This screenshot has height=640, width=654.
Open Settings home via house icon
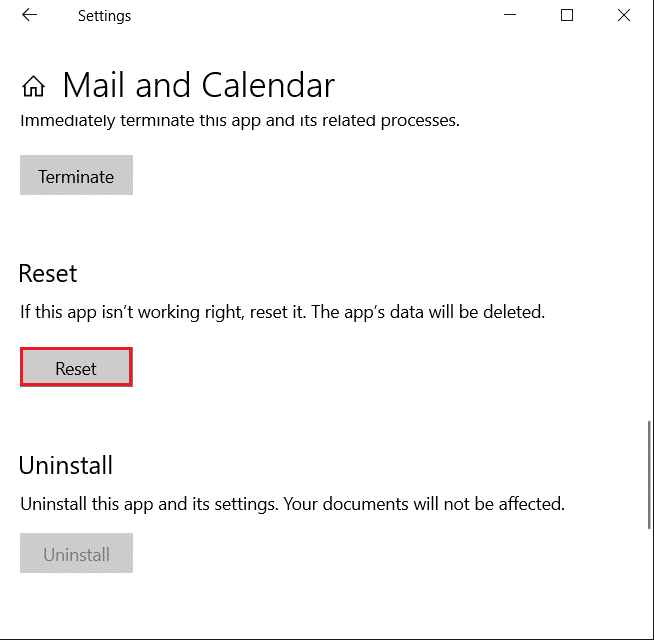coord(33,86)
